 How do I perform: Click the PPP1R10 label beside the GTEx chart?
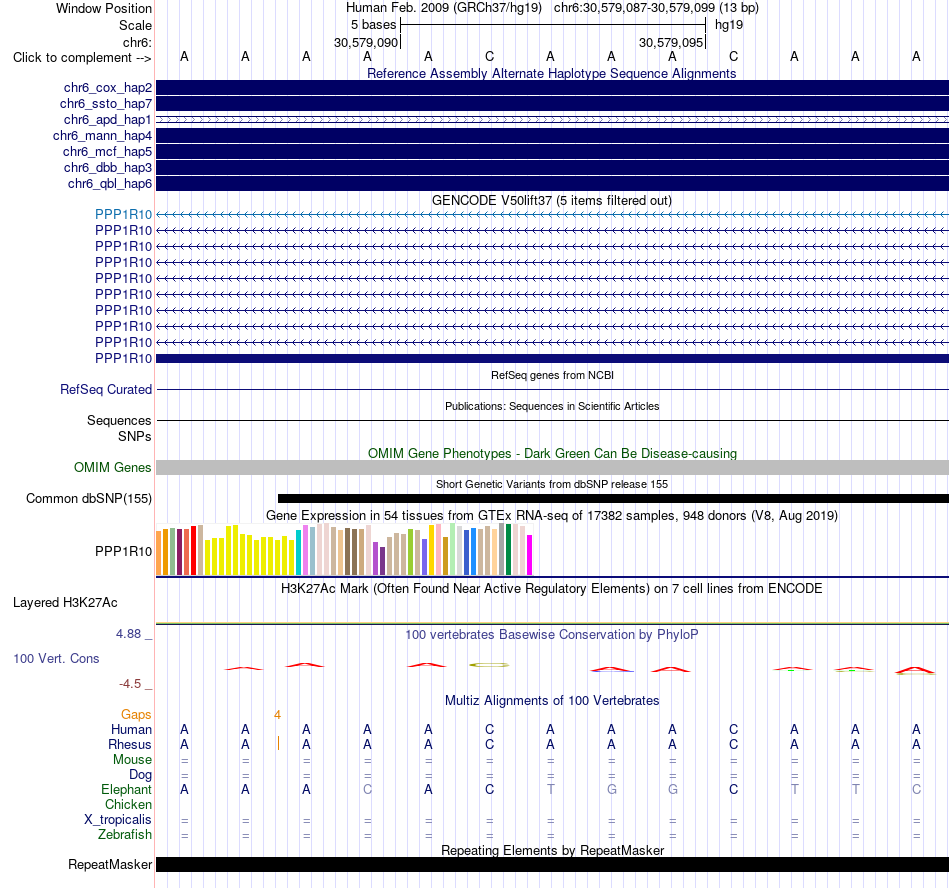pos(124,551)
